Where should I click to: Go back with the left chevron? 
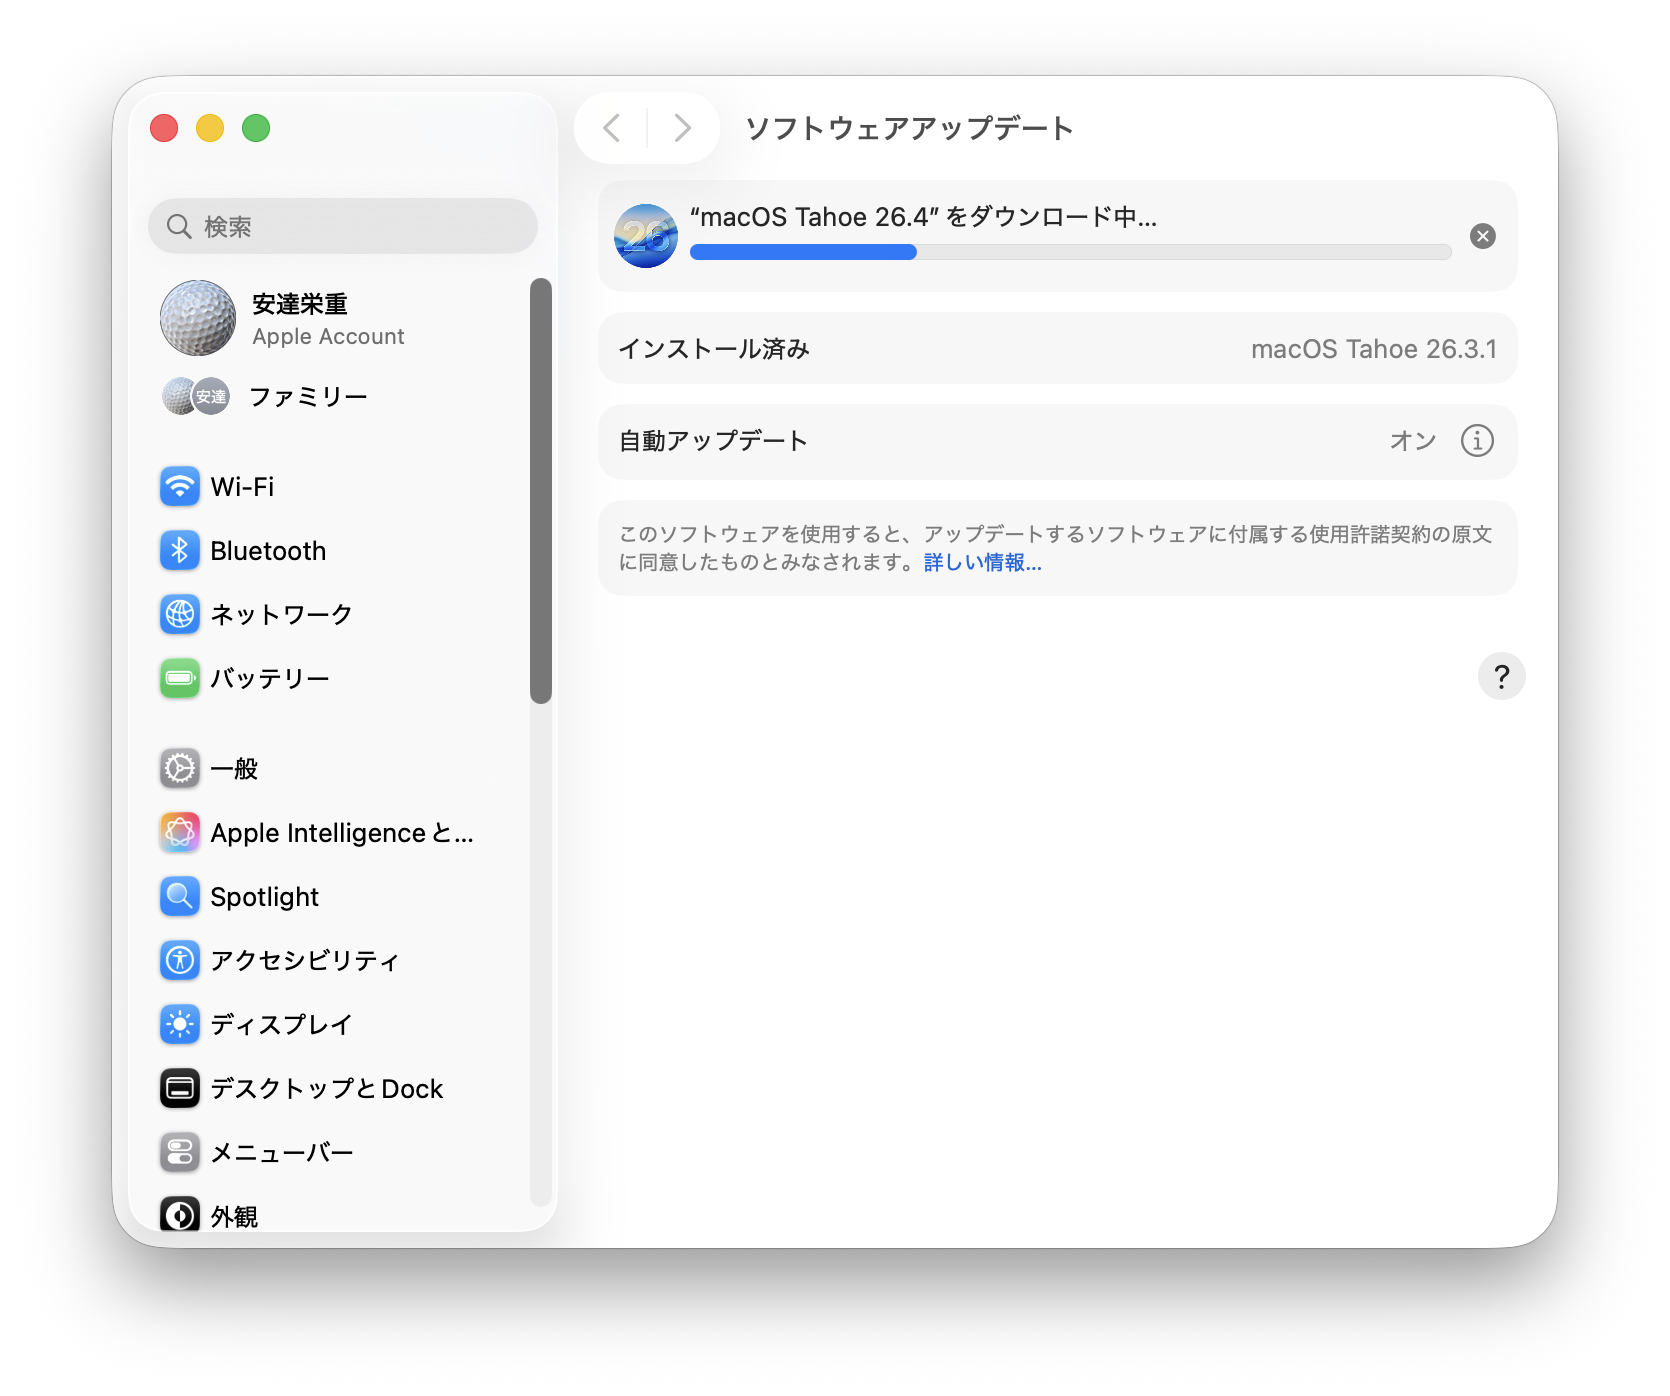[612, 128]
